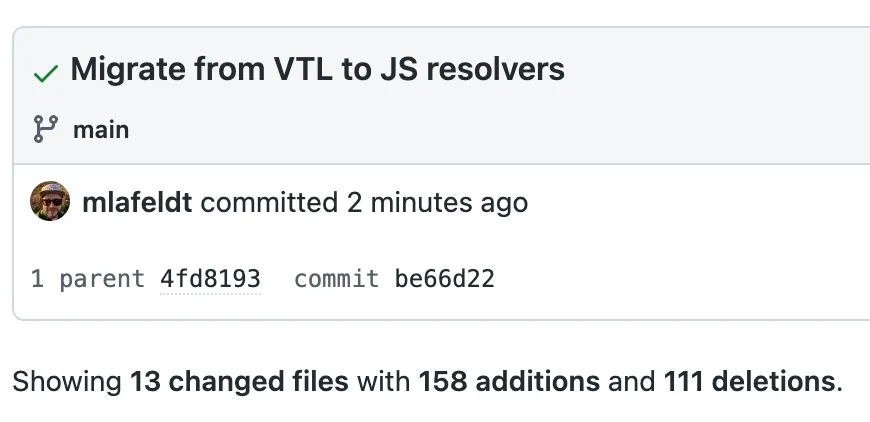Click the word 'committed' after mlafeldt
The image size is (870, 422).
(269, 203)
